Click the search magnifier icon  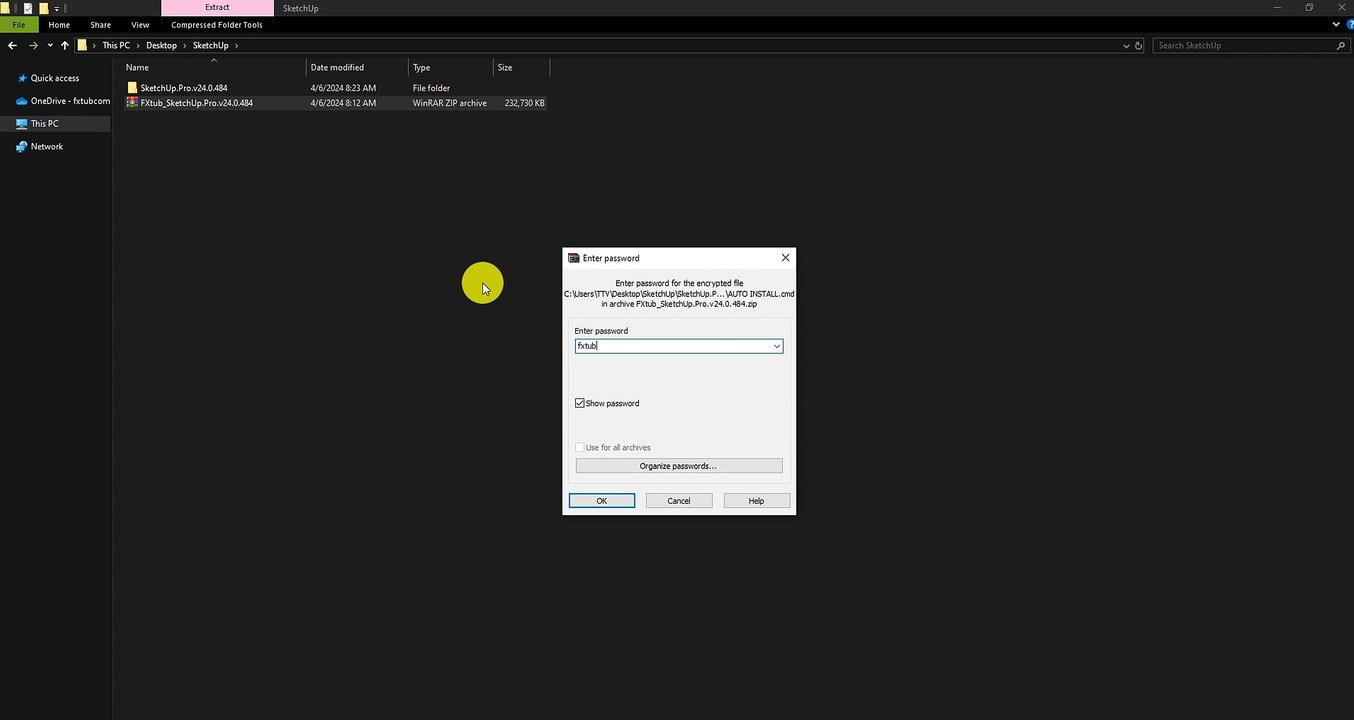(x=1341, y=45)
